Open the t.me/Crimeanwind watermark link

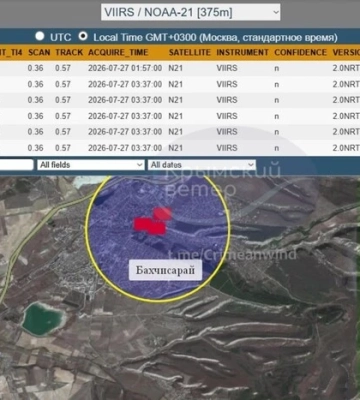tap(232, 254)
